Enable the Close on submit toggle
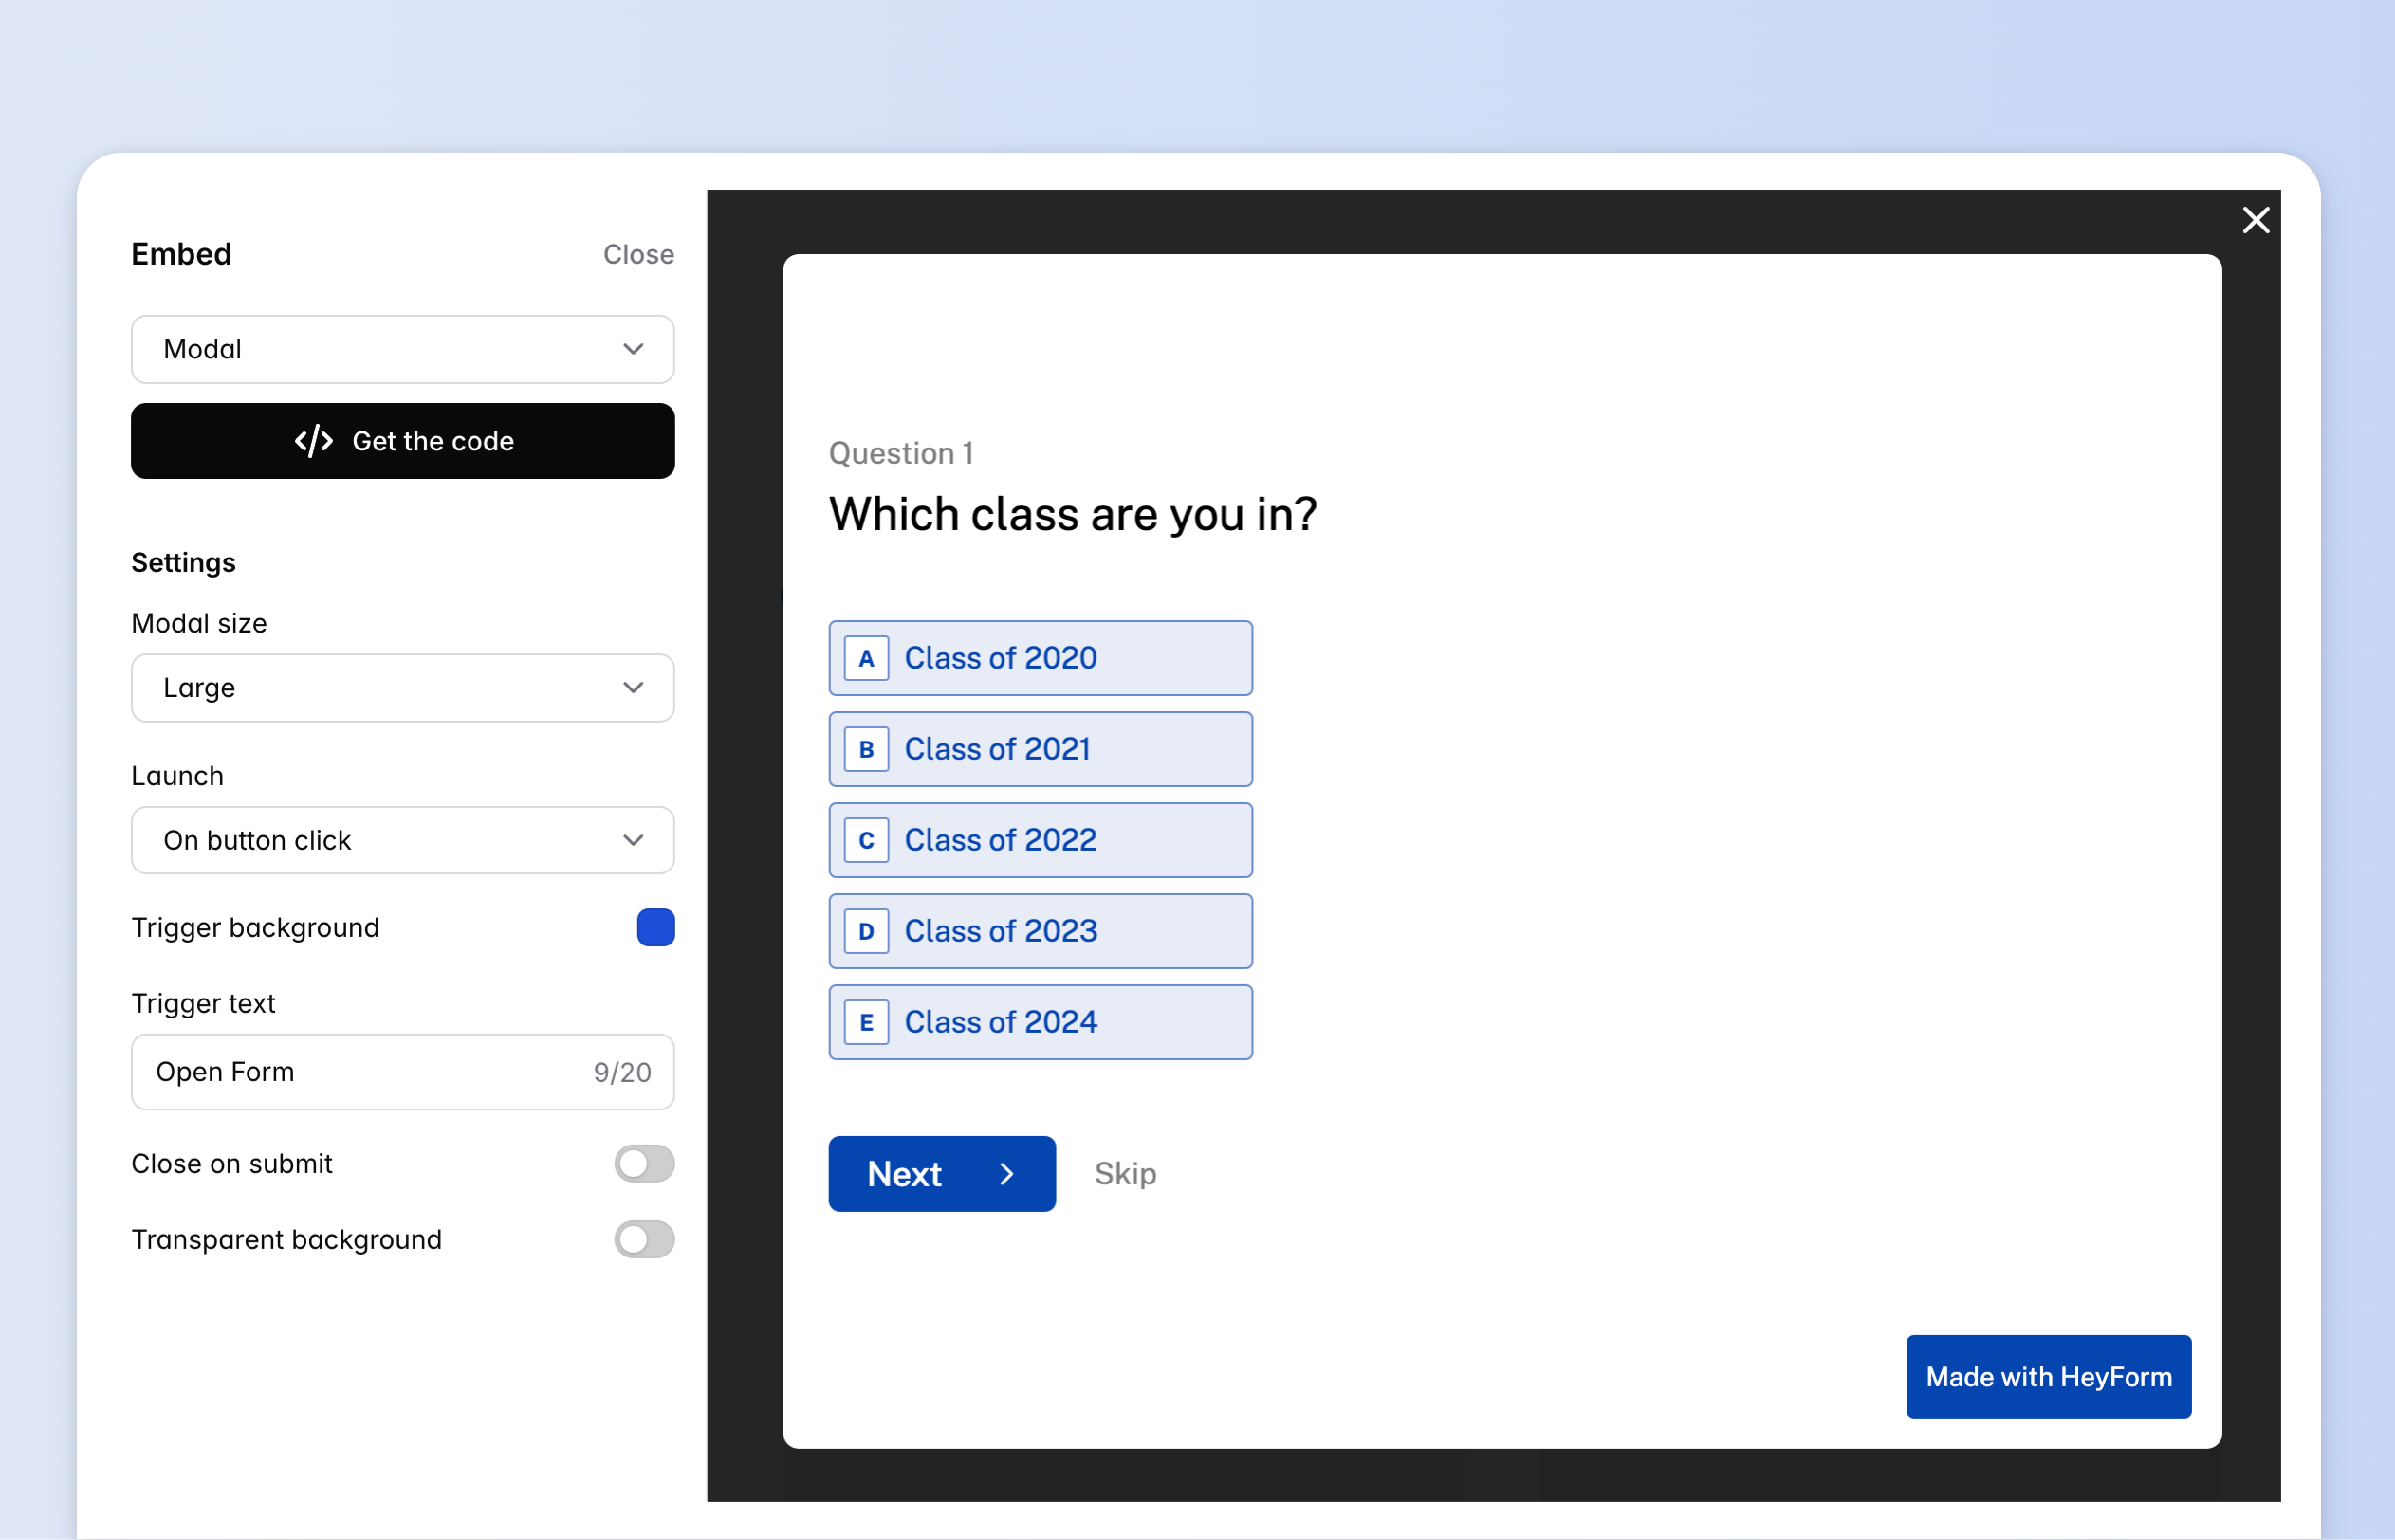 644,1164
